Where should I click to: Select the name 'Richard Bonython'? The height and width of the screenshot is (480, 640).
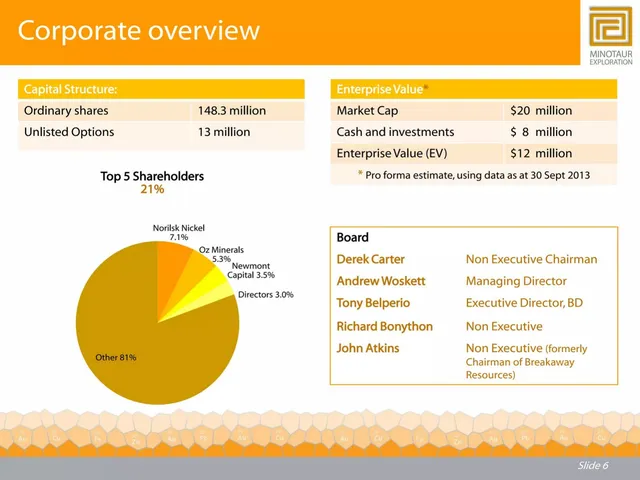click(384, 327)
